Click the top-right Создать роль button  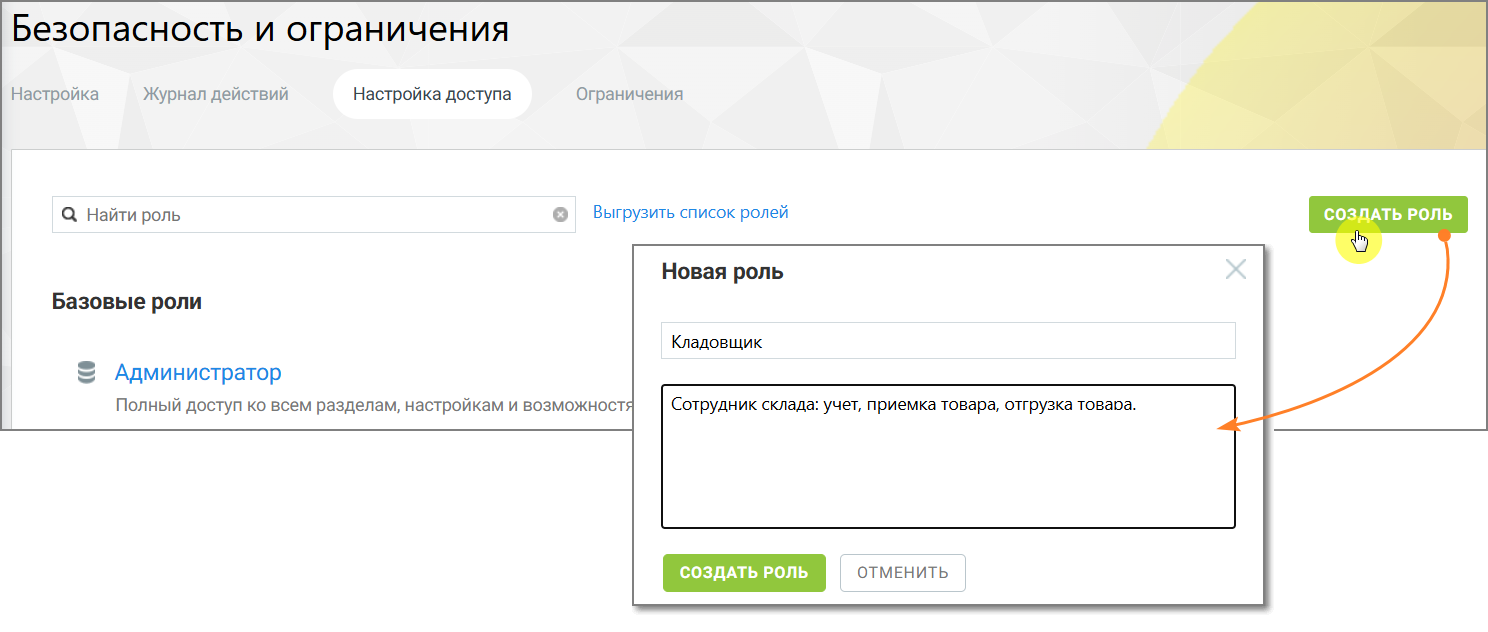tap(1388, 214)
